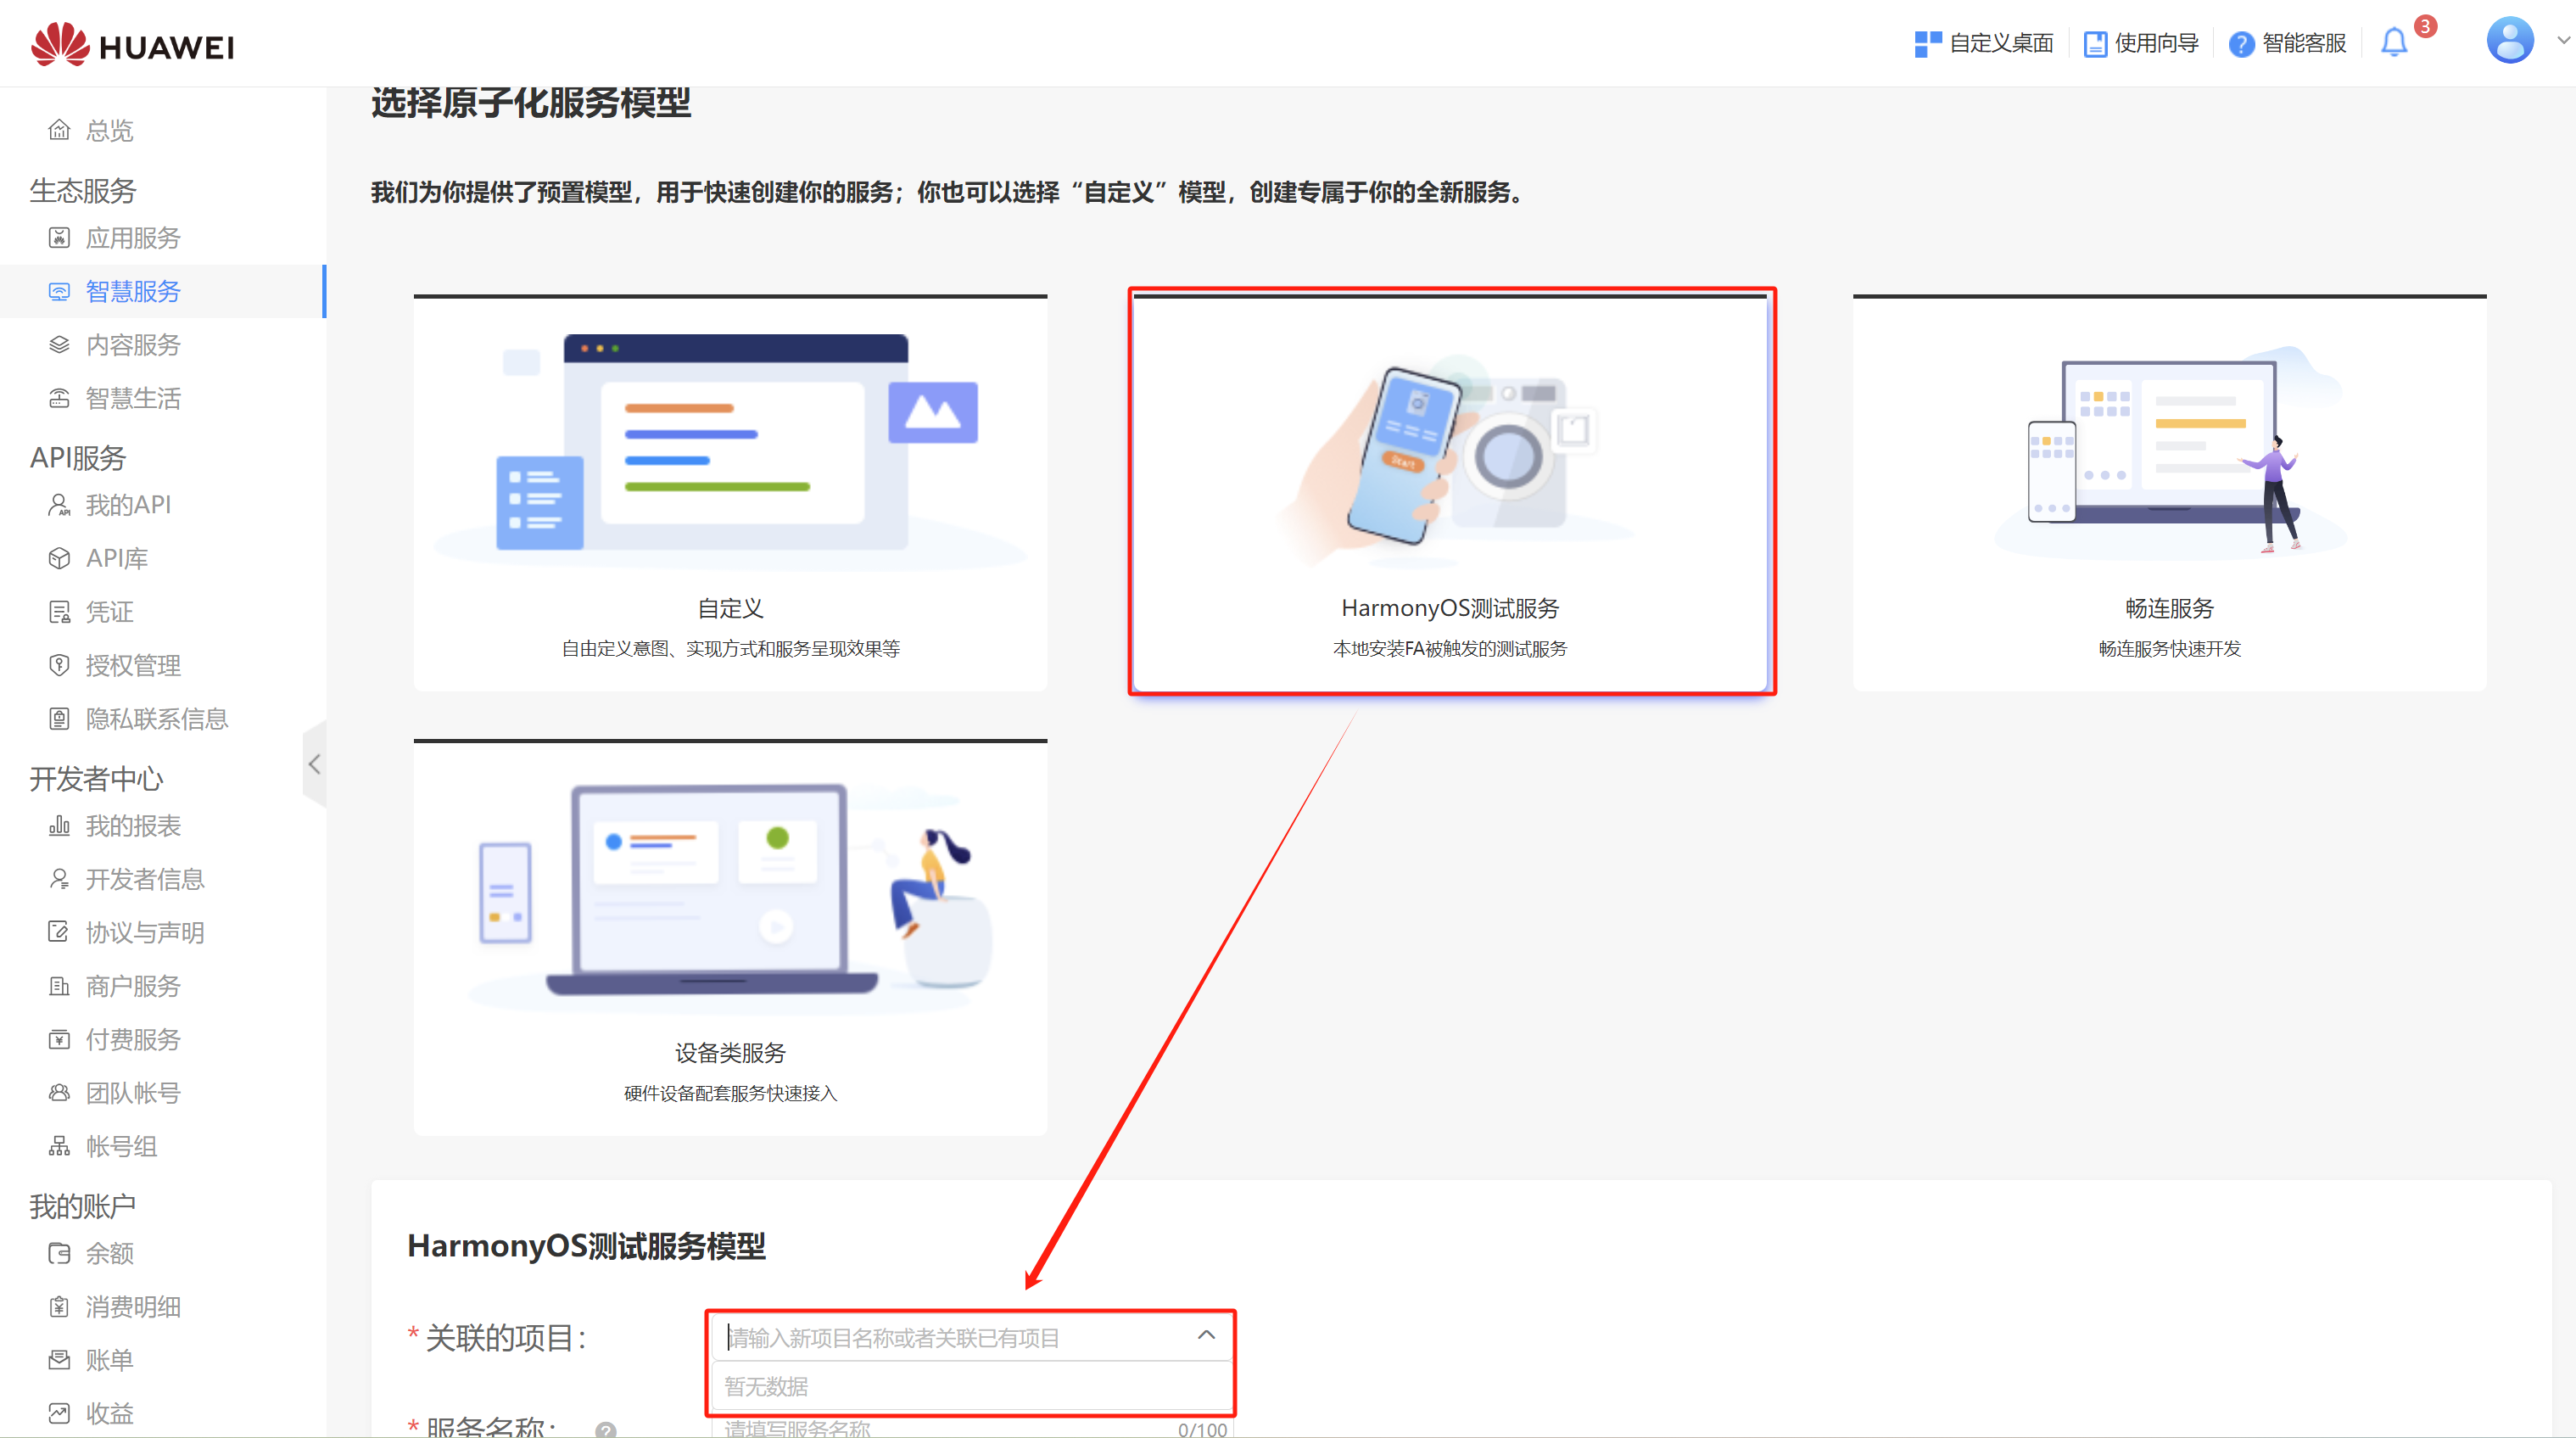This screenshot has height=1438, width=2576.
Task: Click the 账单 bill icon
Action: tap(60, 1360)
